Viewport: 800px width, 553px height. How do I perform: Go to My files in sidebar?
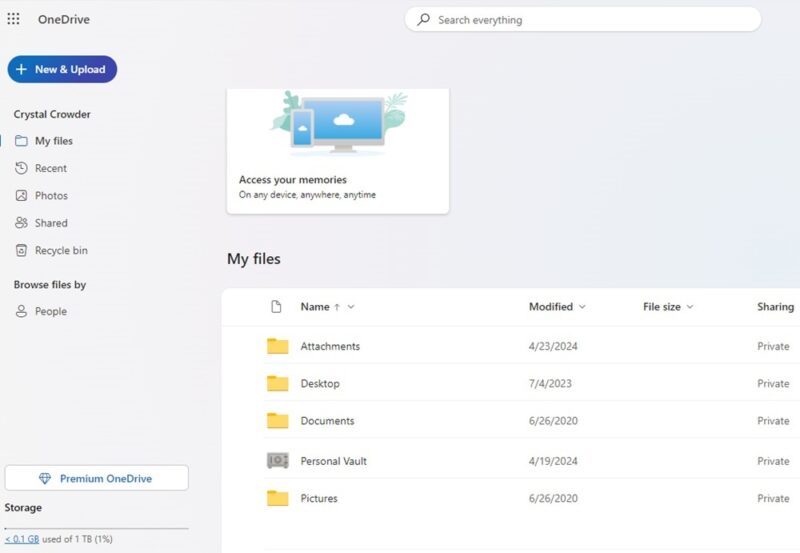coord(54,141)
